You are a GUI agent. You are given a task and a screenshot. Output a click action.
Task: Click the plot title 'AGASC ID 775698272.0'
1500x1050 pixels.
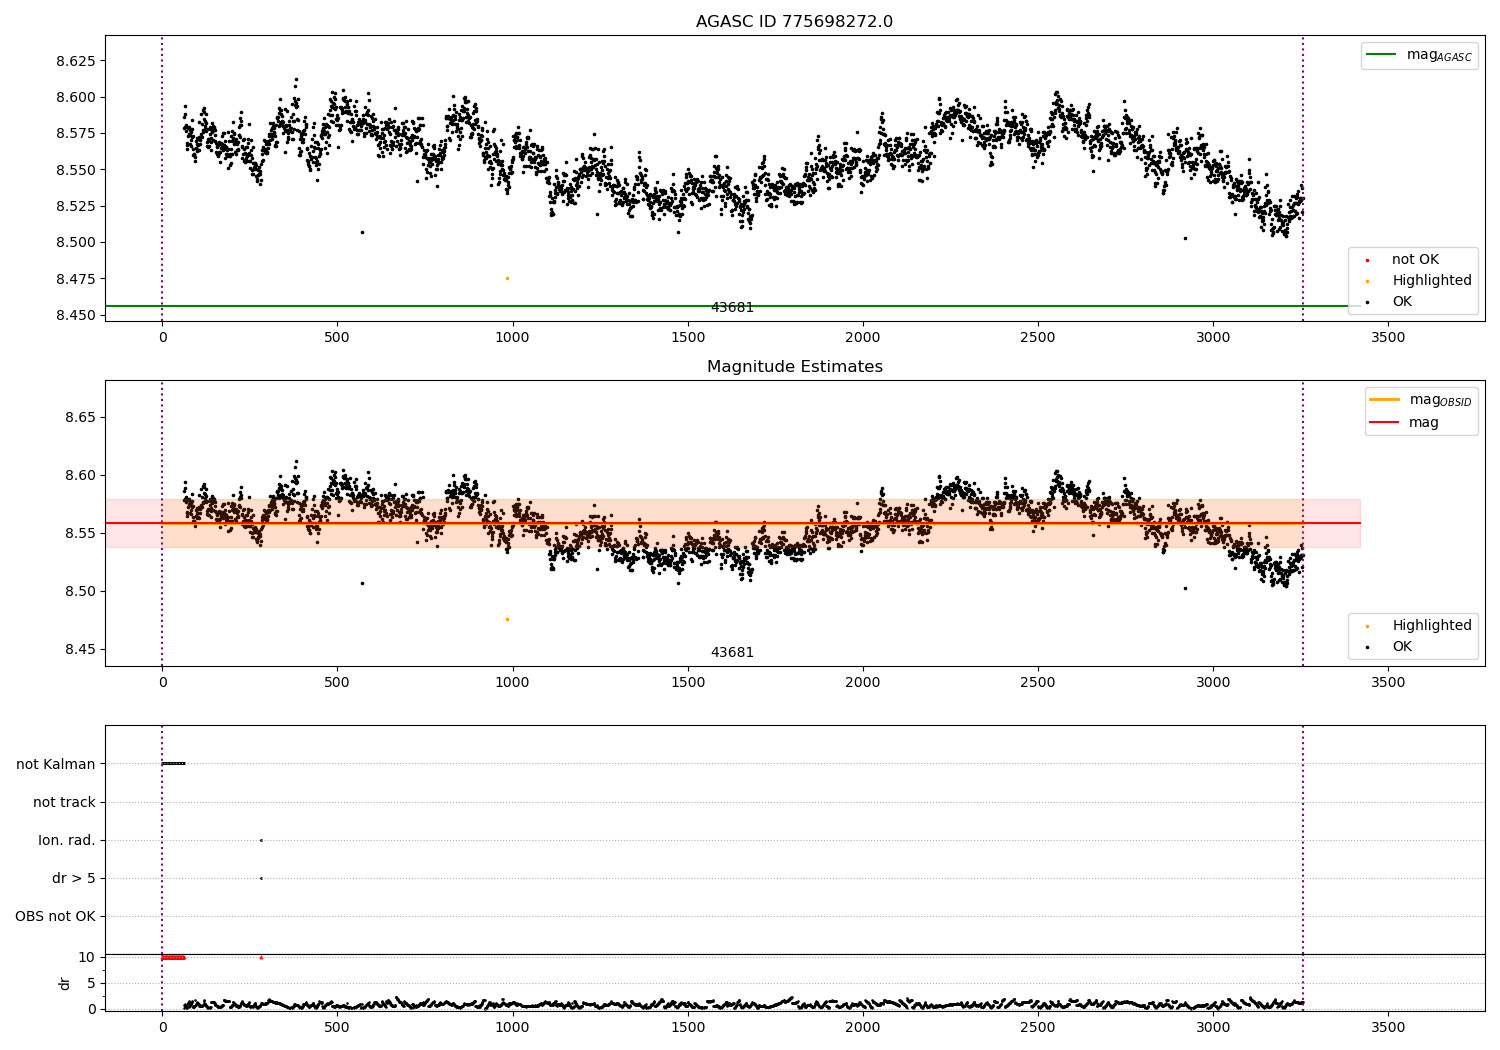click(794, 22)
